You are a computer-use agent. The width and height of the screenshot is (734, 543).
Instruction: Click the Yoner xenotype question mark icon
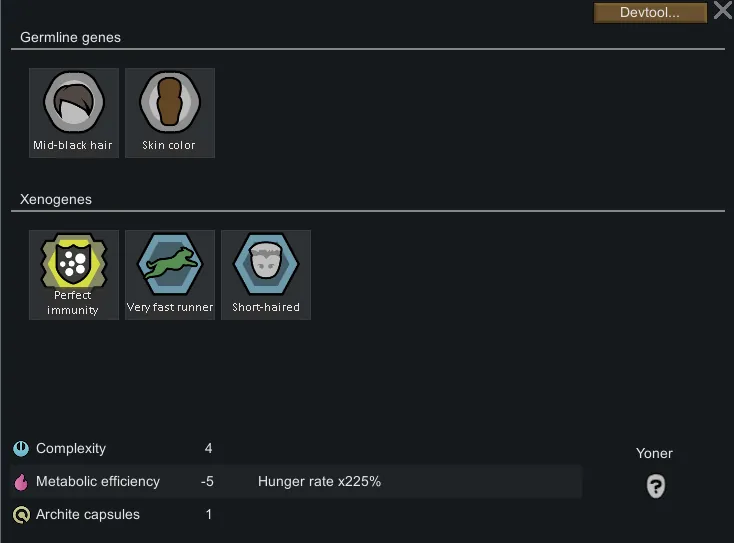coord(655,486)
